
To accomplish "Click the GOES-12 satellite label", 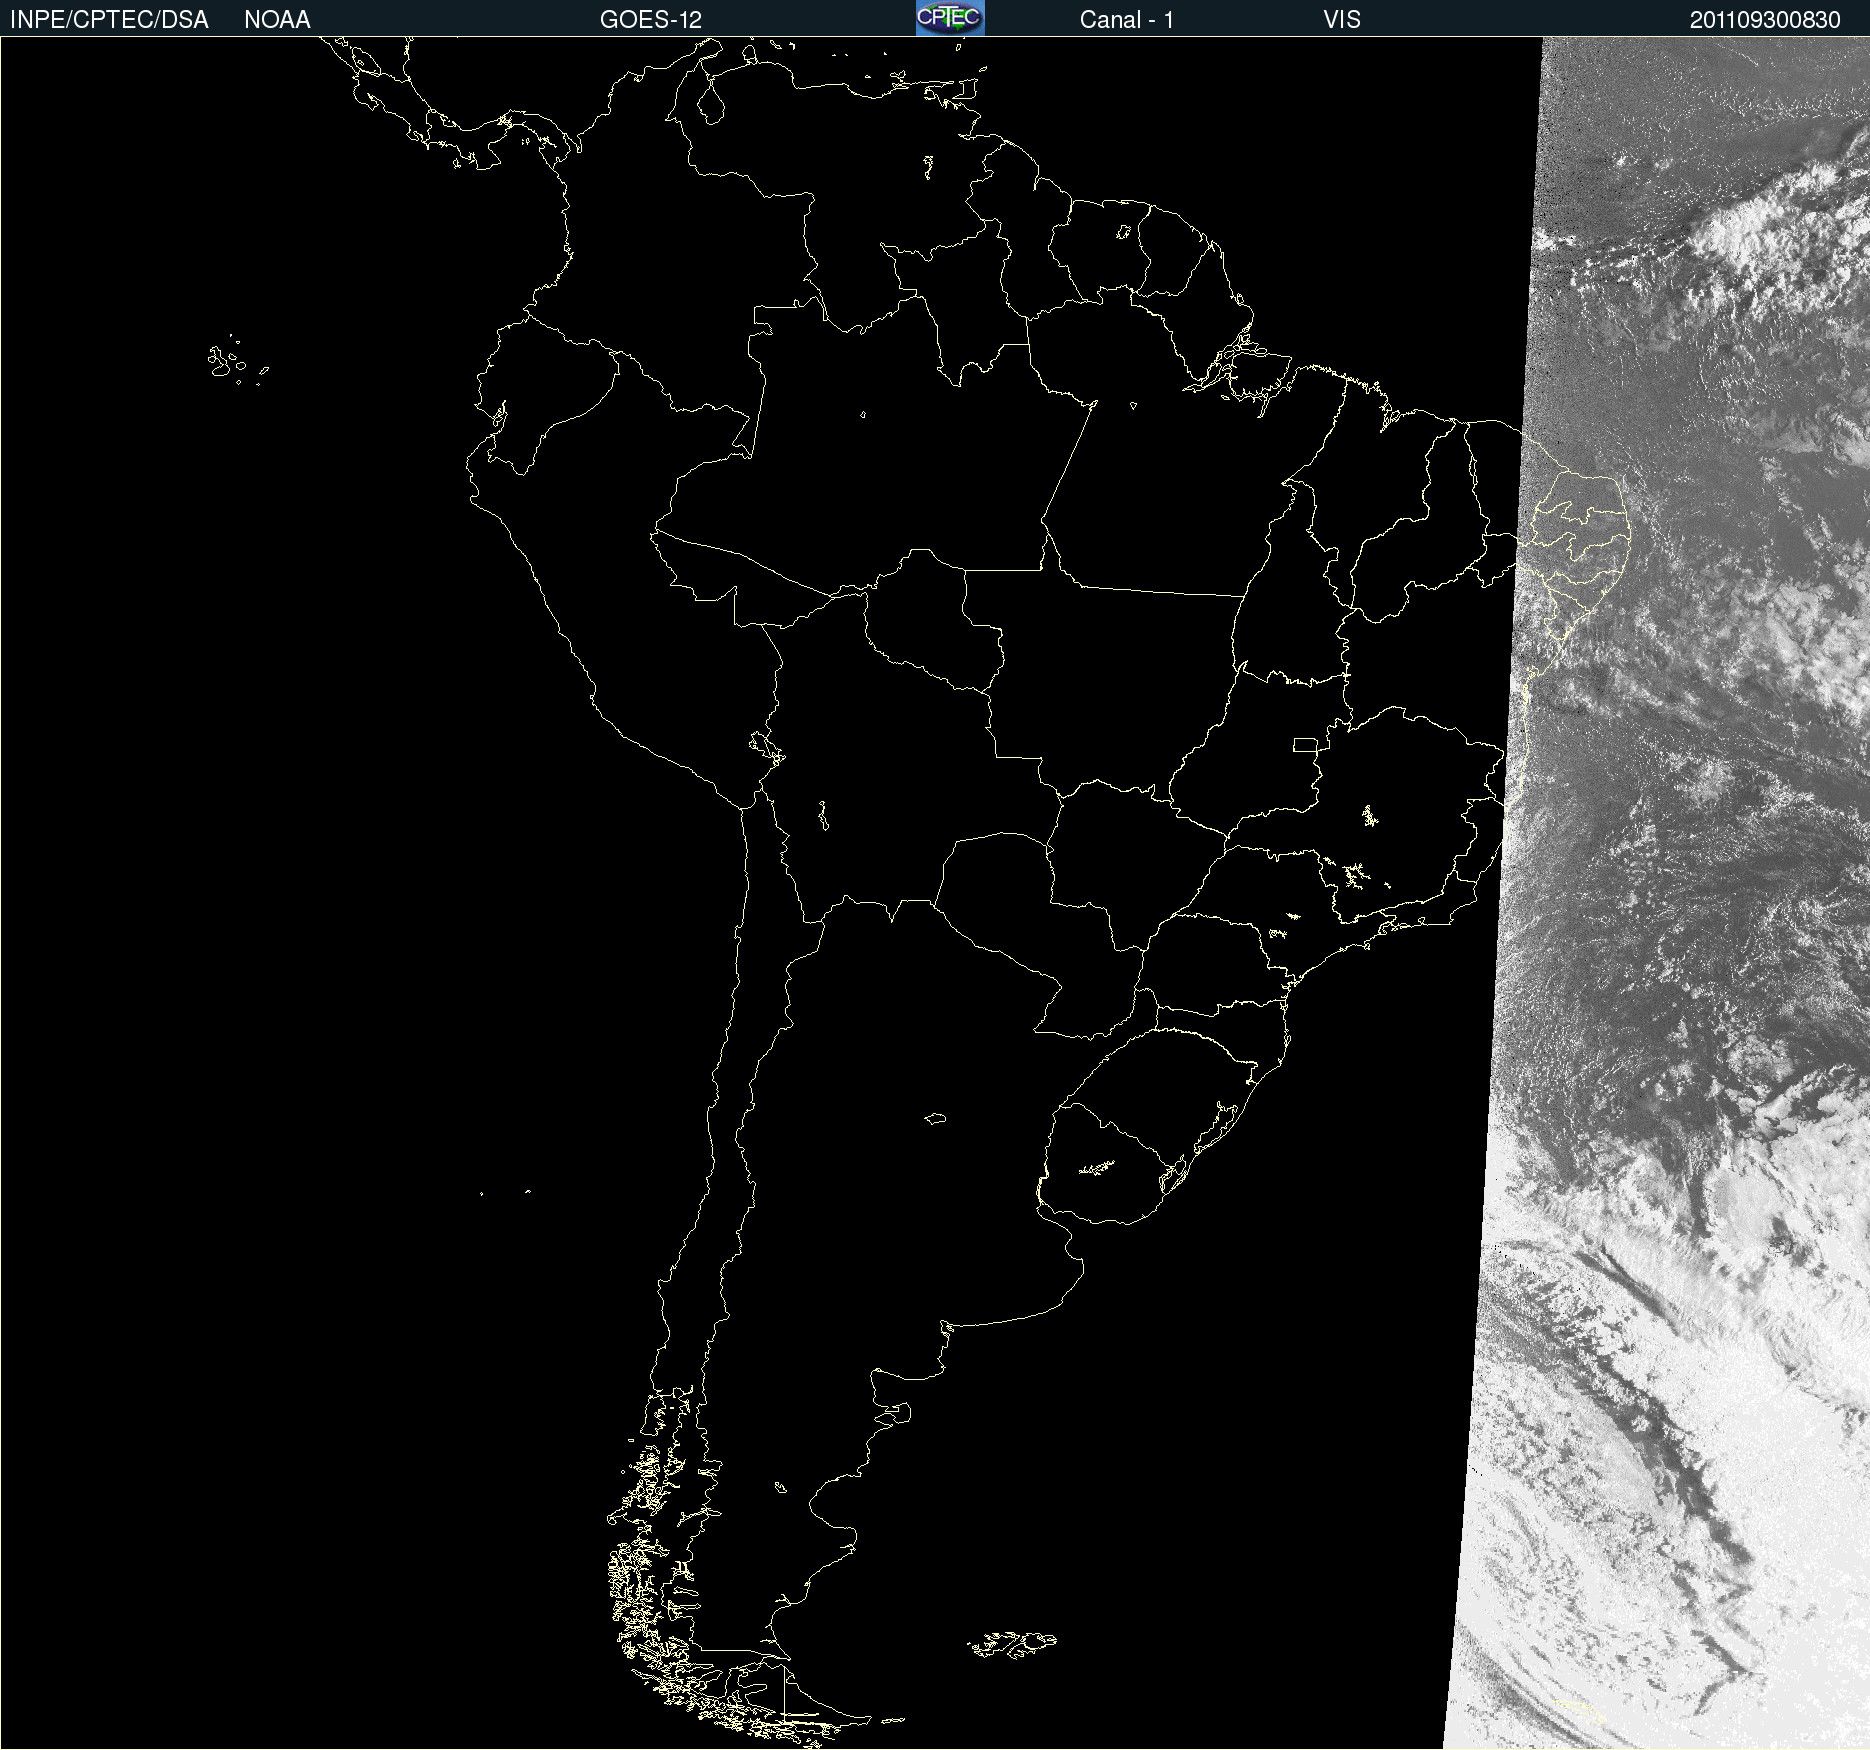I will [651, 20].
